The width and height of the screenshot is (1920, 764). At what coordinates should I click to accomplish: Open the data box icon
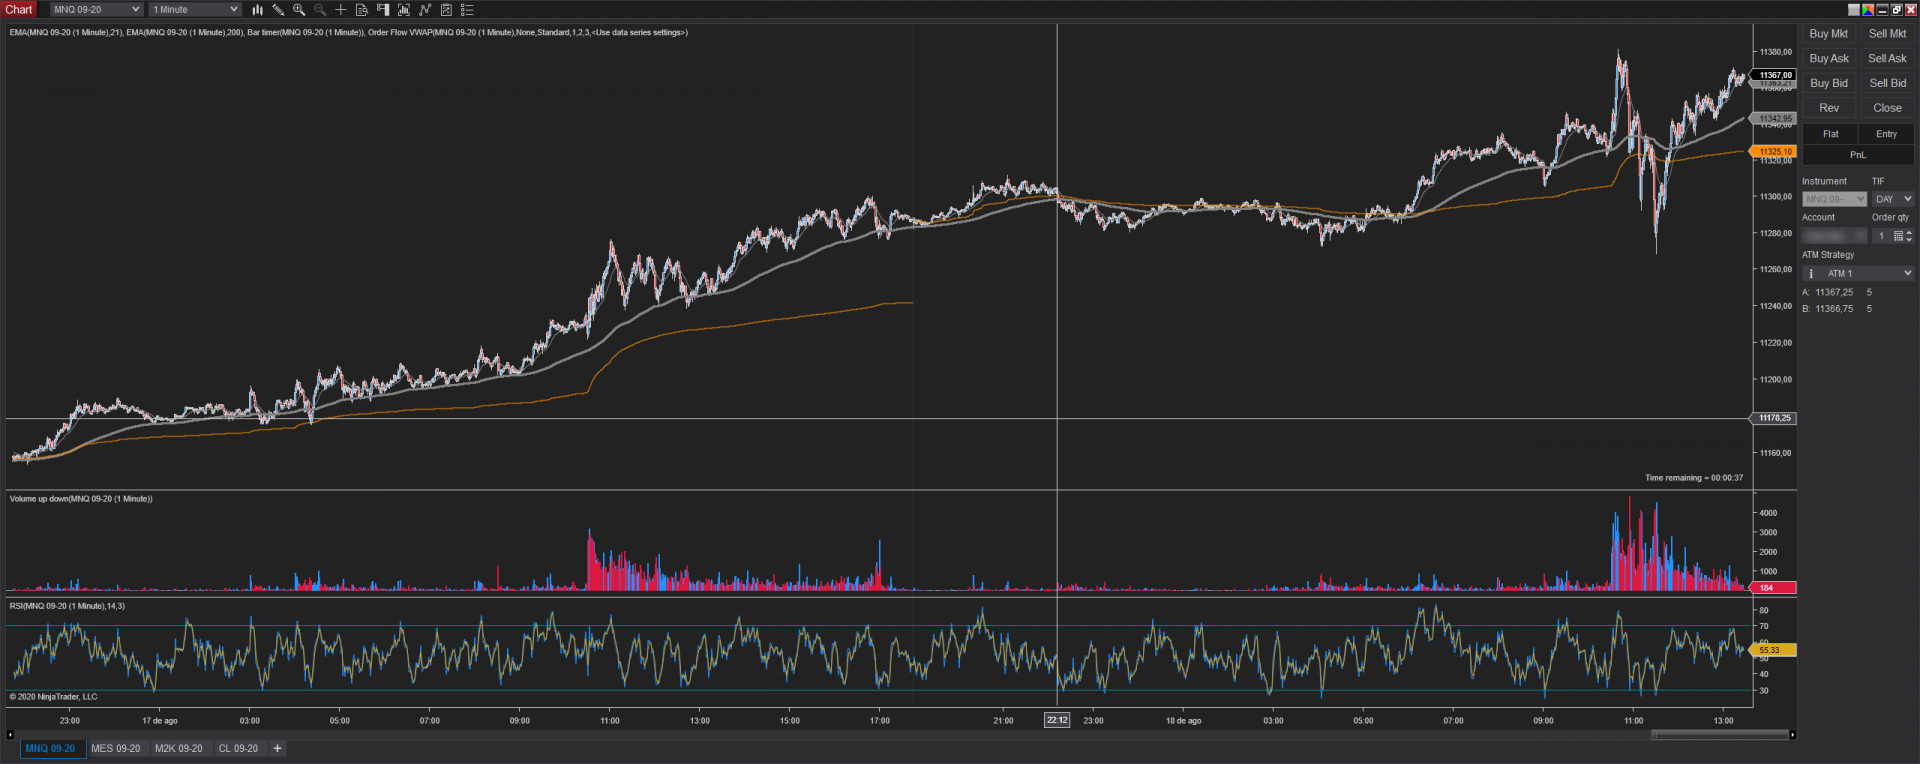[362, 10]
